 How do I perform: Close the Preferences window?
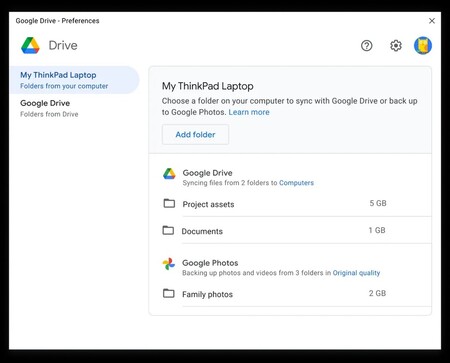click(x=432, y=21)
